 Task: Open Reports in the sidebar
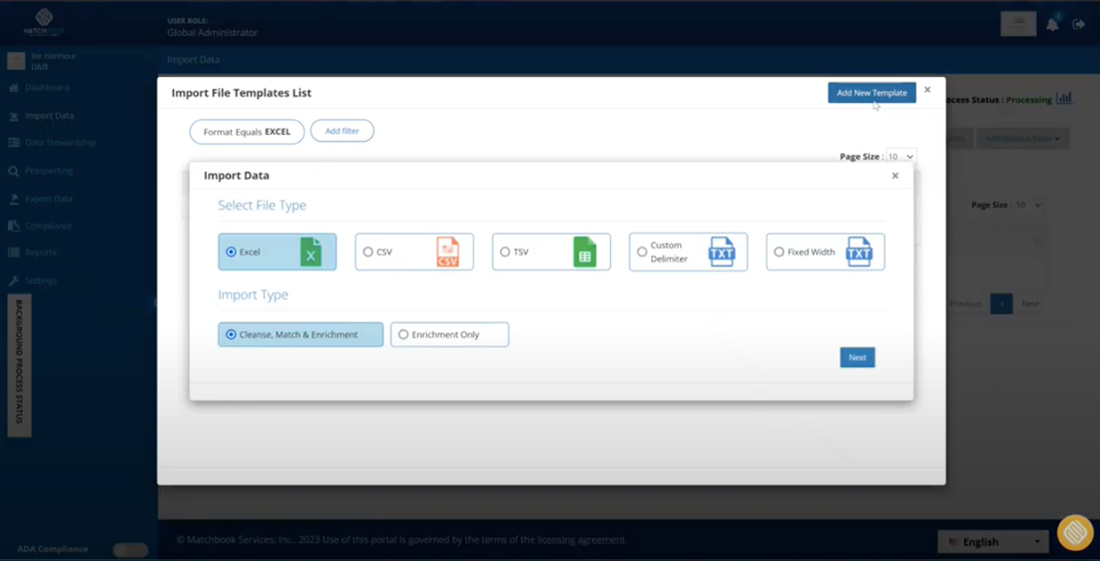coord(41,252)
